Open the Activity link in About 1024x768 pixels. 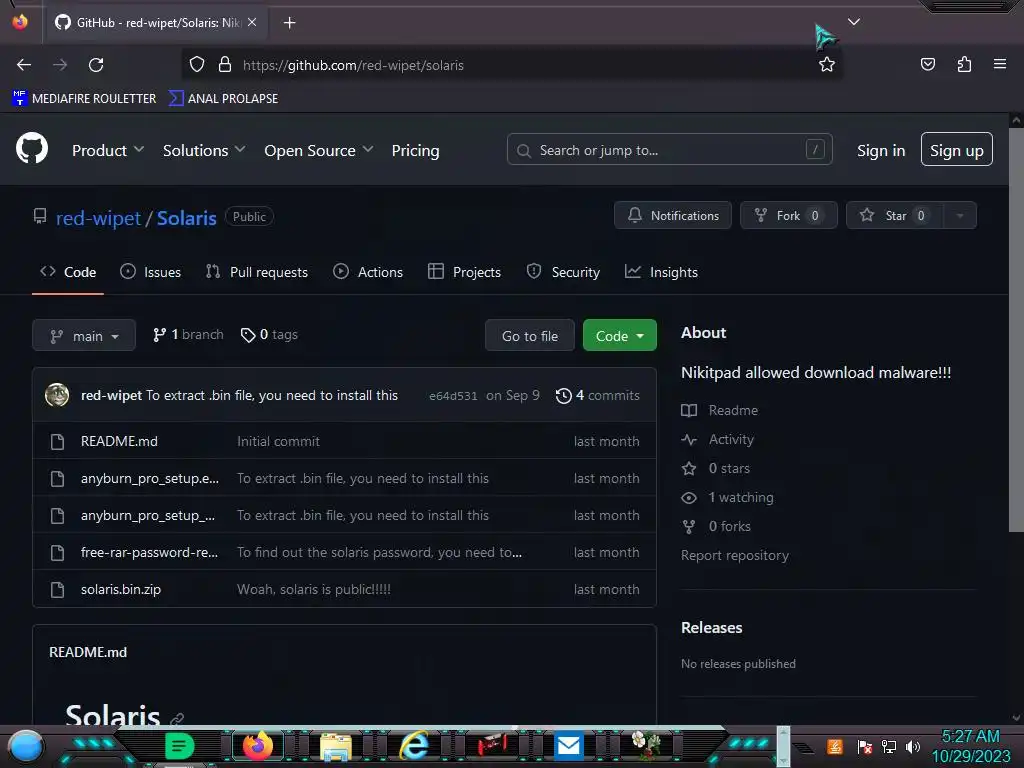(x=717, y=440)
